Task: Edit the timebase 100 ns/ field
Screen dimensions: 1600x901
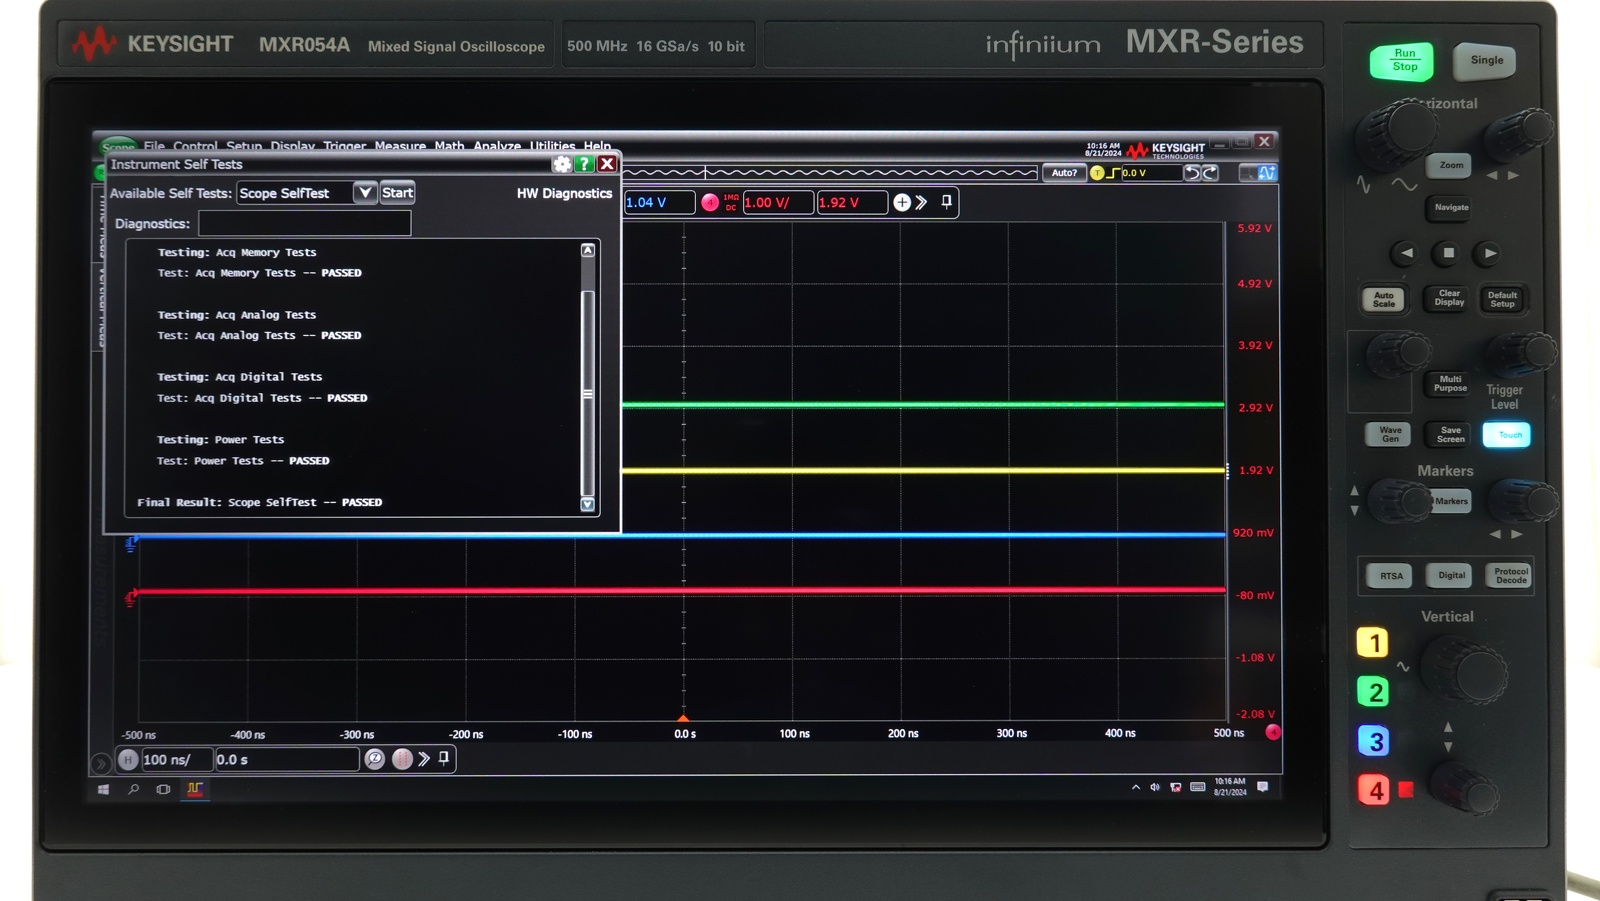Action: [x=177, y=760]
